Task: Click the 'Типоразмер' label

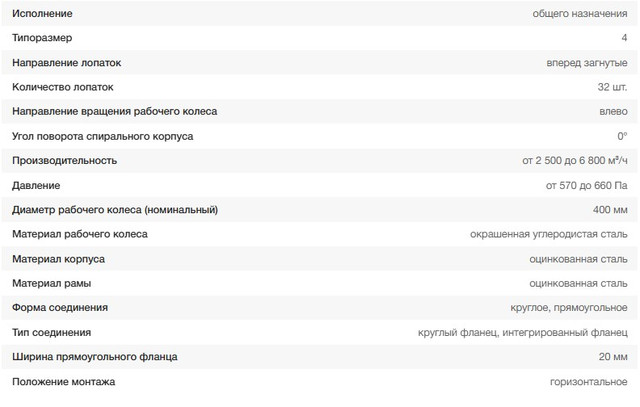Action: pos(44,37)
